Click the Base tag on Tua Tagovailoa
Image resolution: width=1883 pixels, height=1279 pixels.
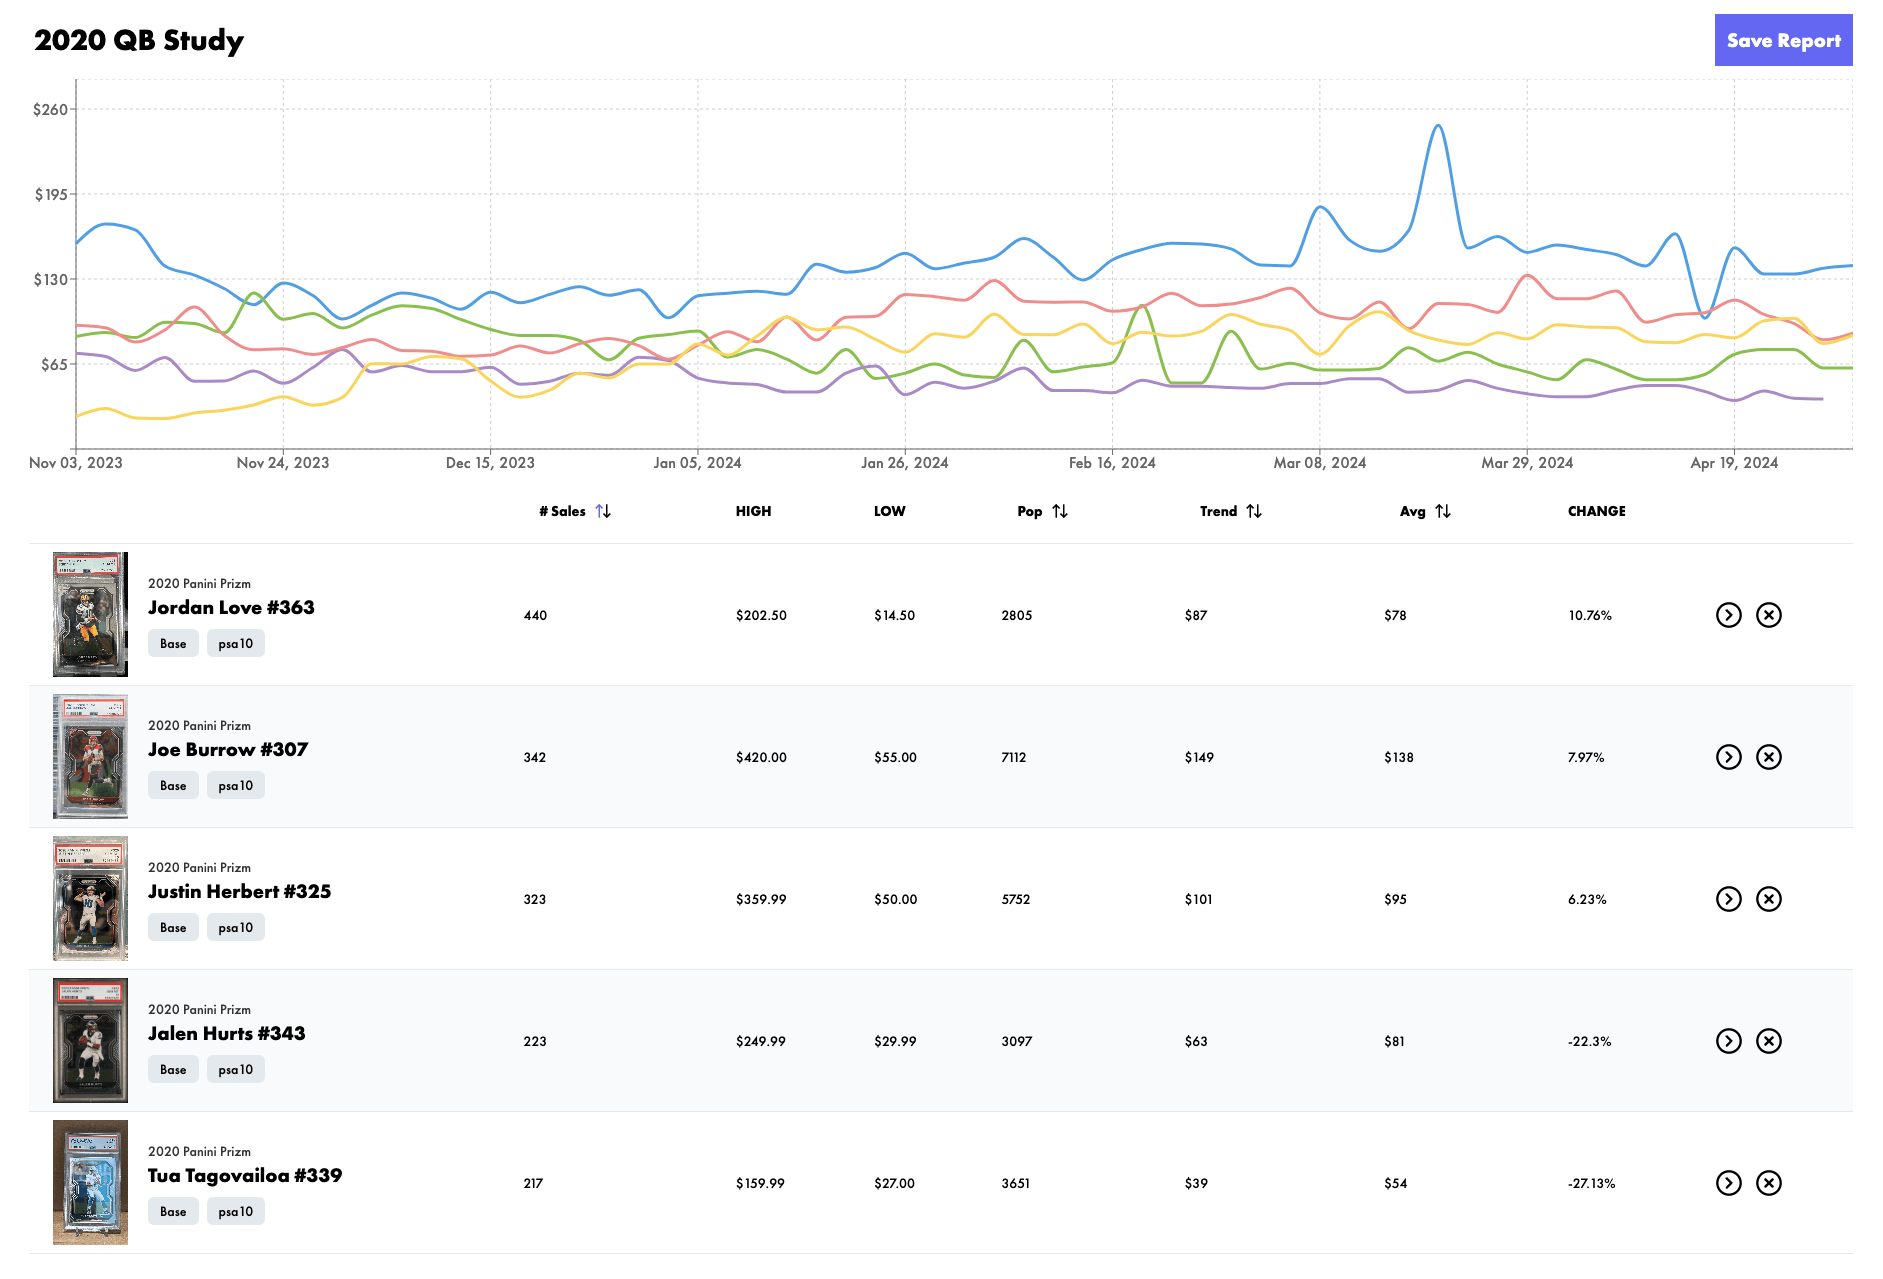(173, 1212)
